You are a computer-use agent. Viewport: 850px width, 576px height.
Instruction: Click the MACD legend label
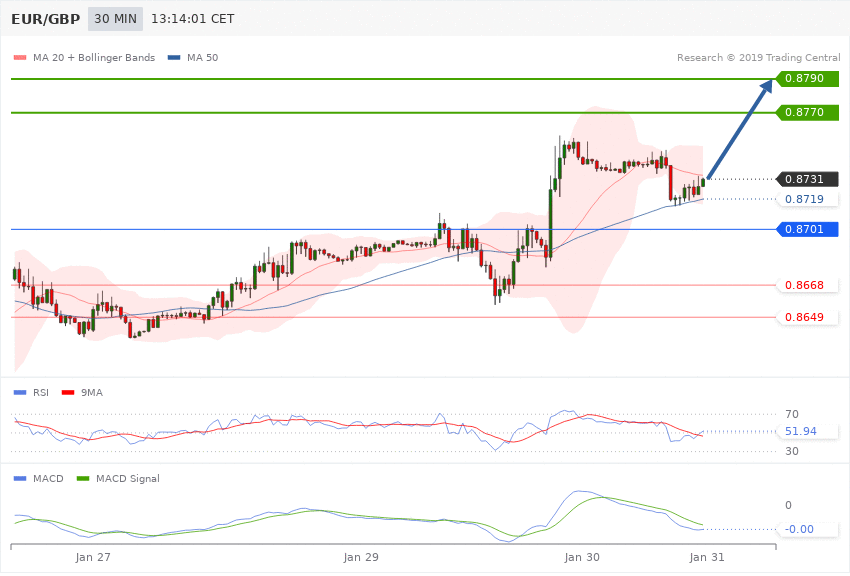pyautogui.click(x=48, y=478)
